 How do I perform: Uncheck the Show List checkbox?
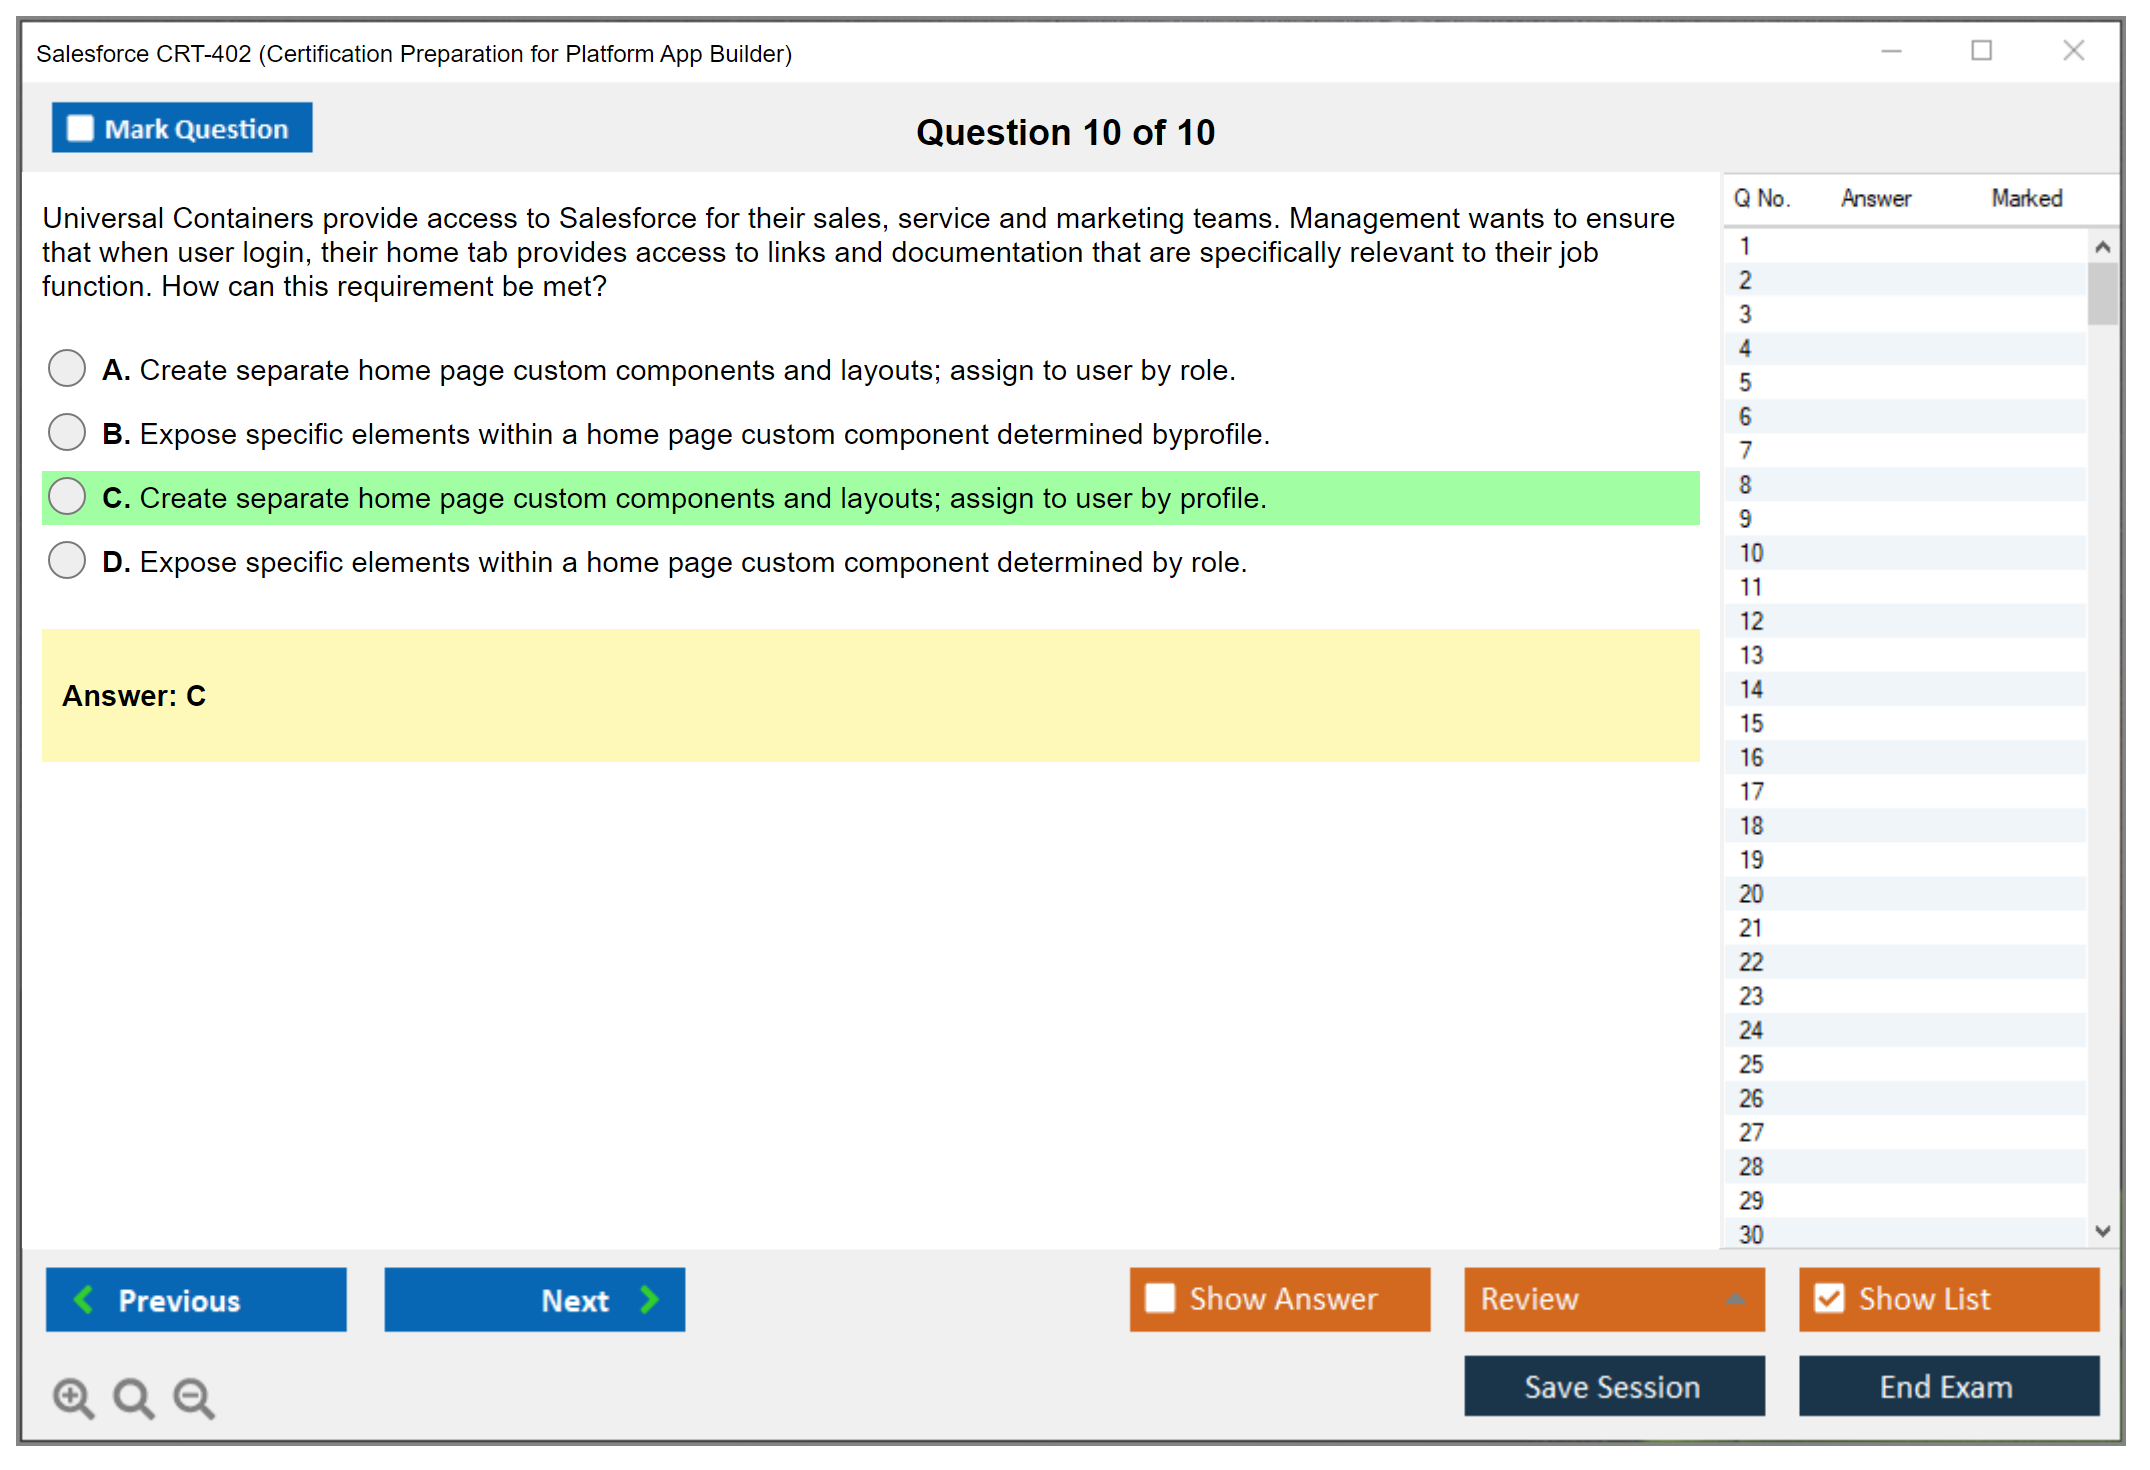point(1829,1298)
